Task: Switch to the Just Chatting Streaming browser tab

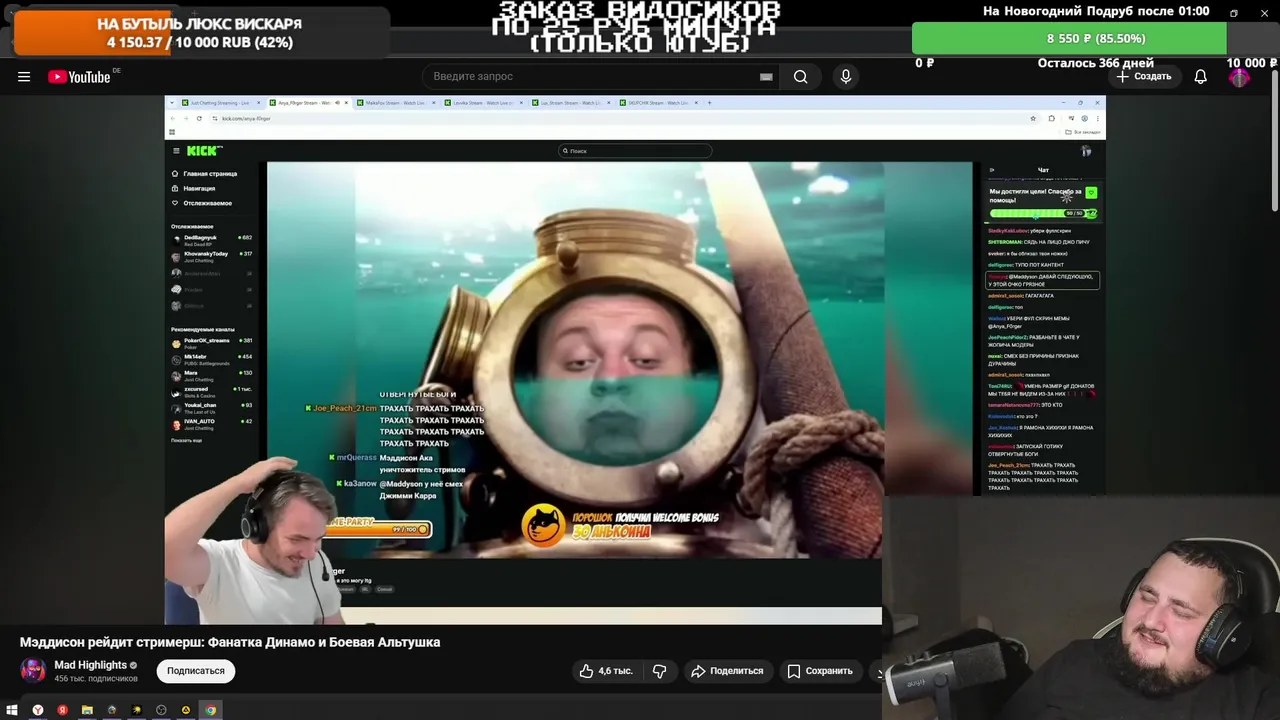Action: [219, 102]
